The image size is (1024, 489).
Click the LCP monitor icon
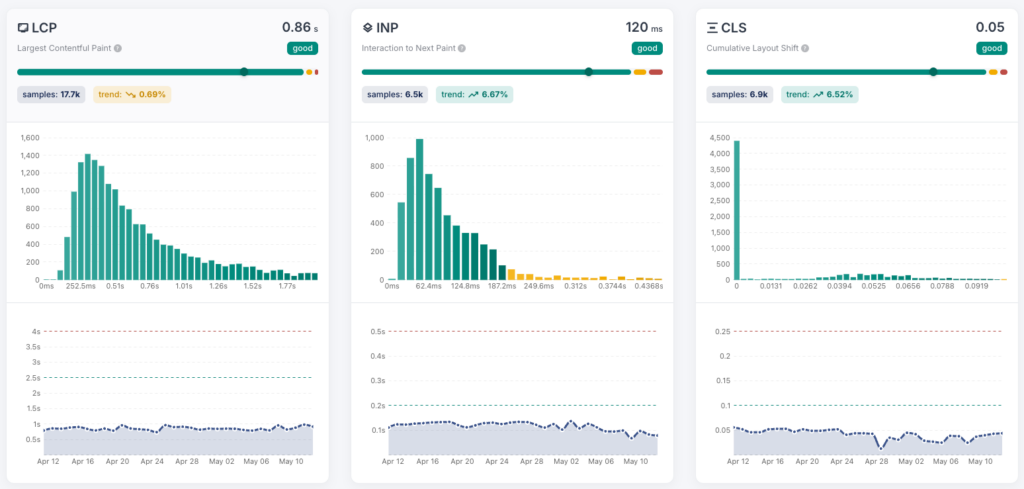click(23, 27)
